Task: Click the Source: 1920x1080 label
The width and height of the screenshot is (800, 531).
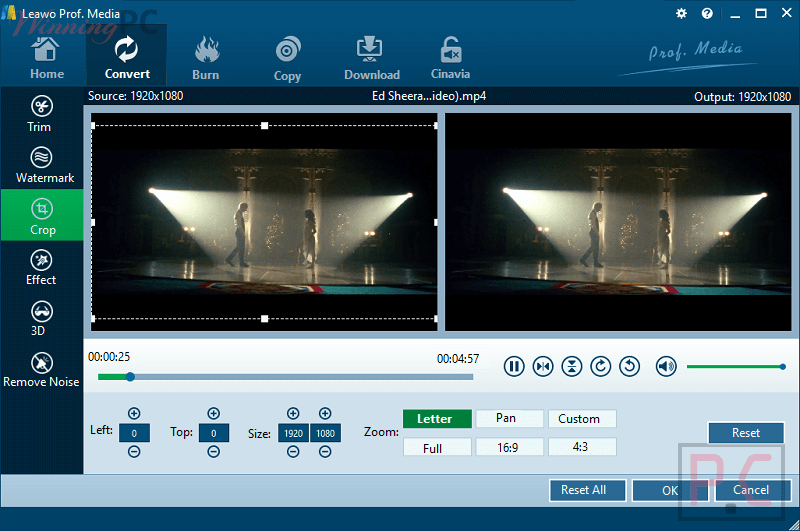Action: coord(135,96)
